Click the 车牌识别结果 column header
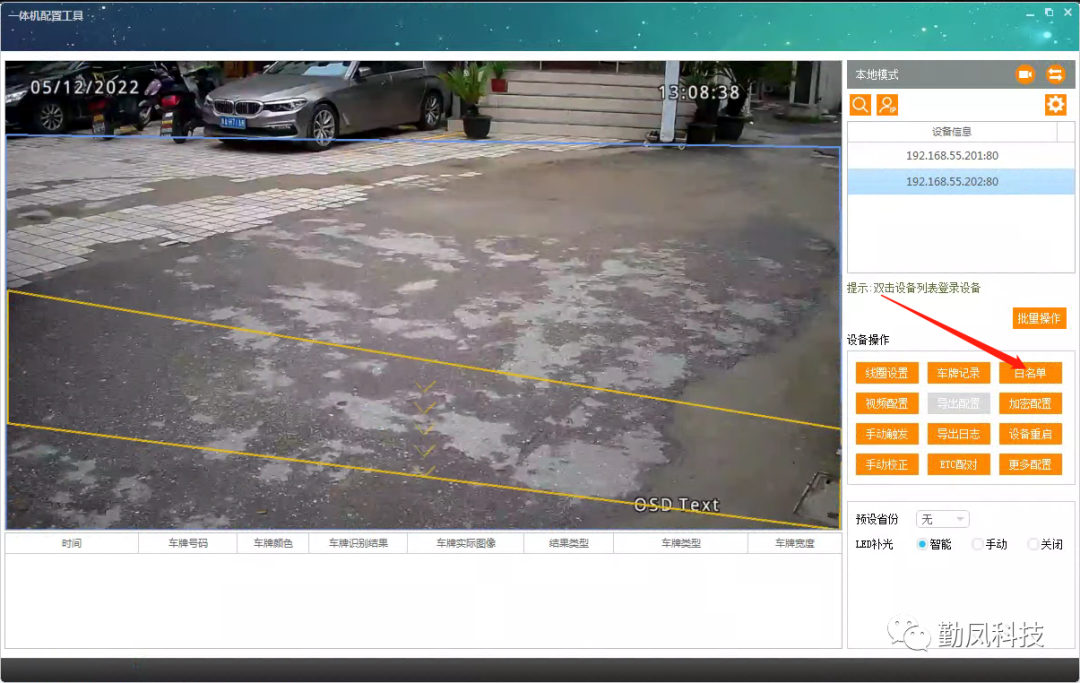This screenshot has width=1080, height=683. 358,543
